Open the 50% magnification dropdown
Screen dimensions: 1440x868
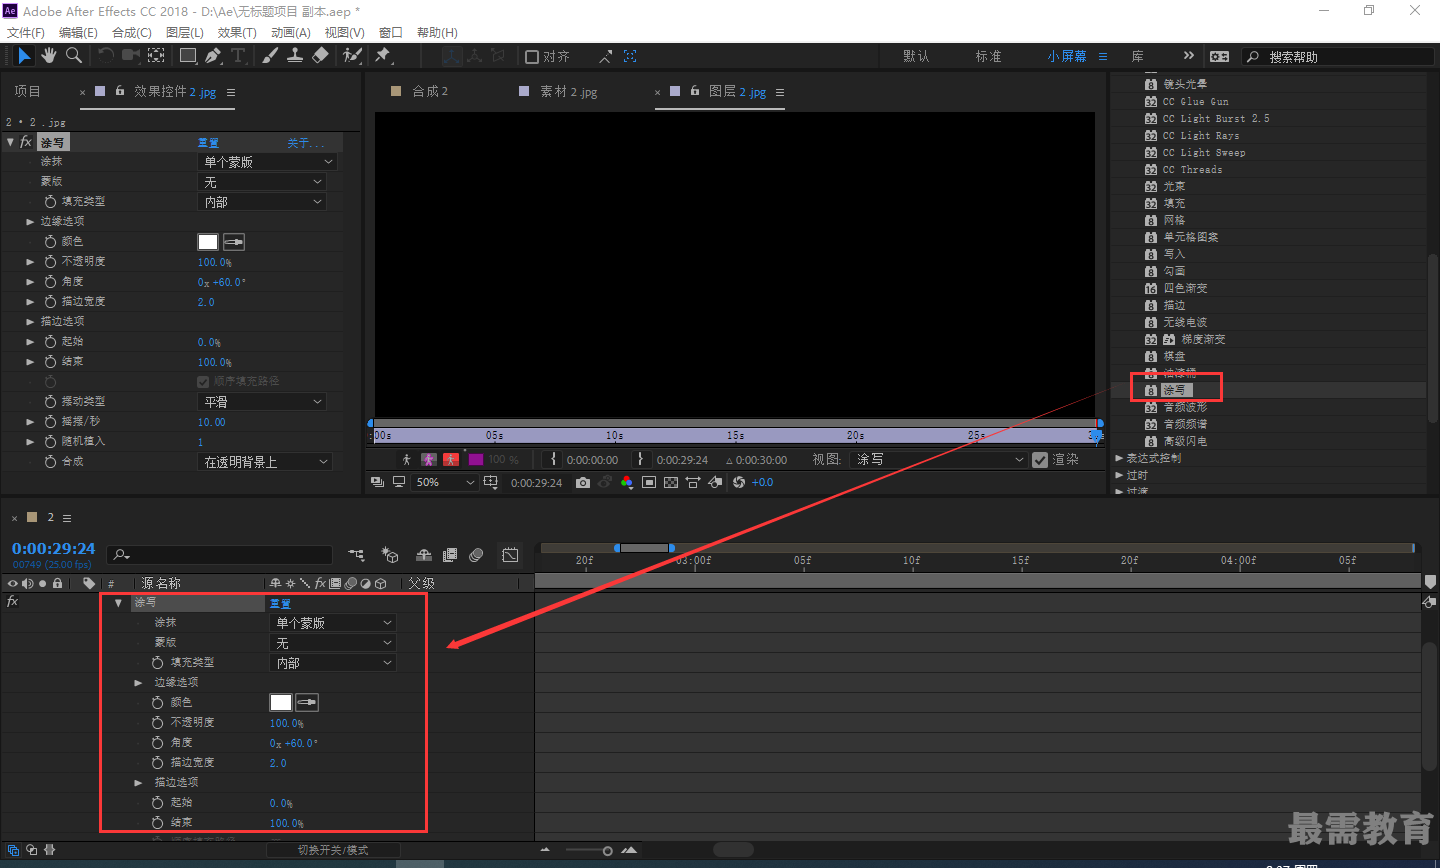point(445,482)
